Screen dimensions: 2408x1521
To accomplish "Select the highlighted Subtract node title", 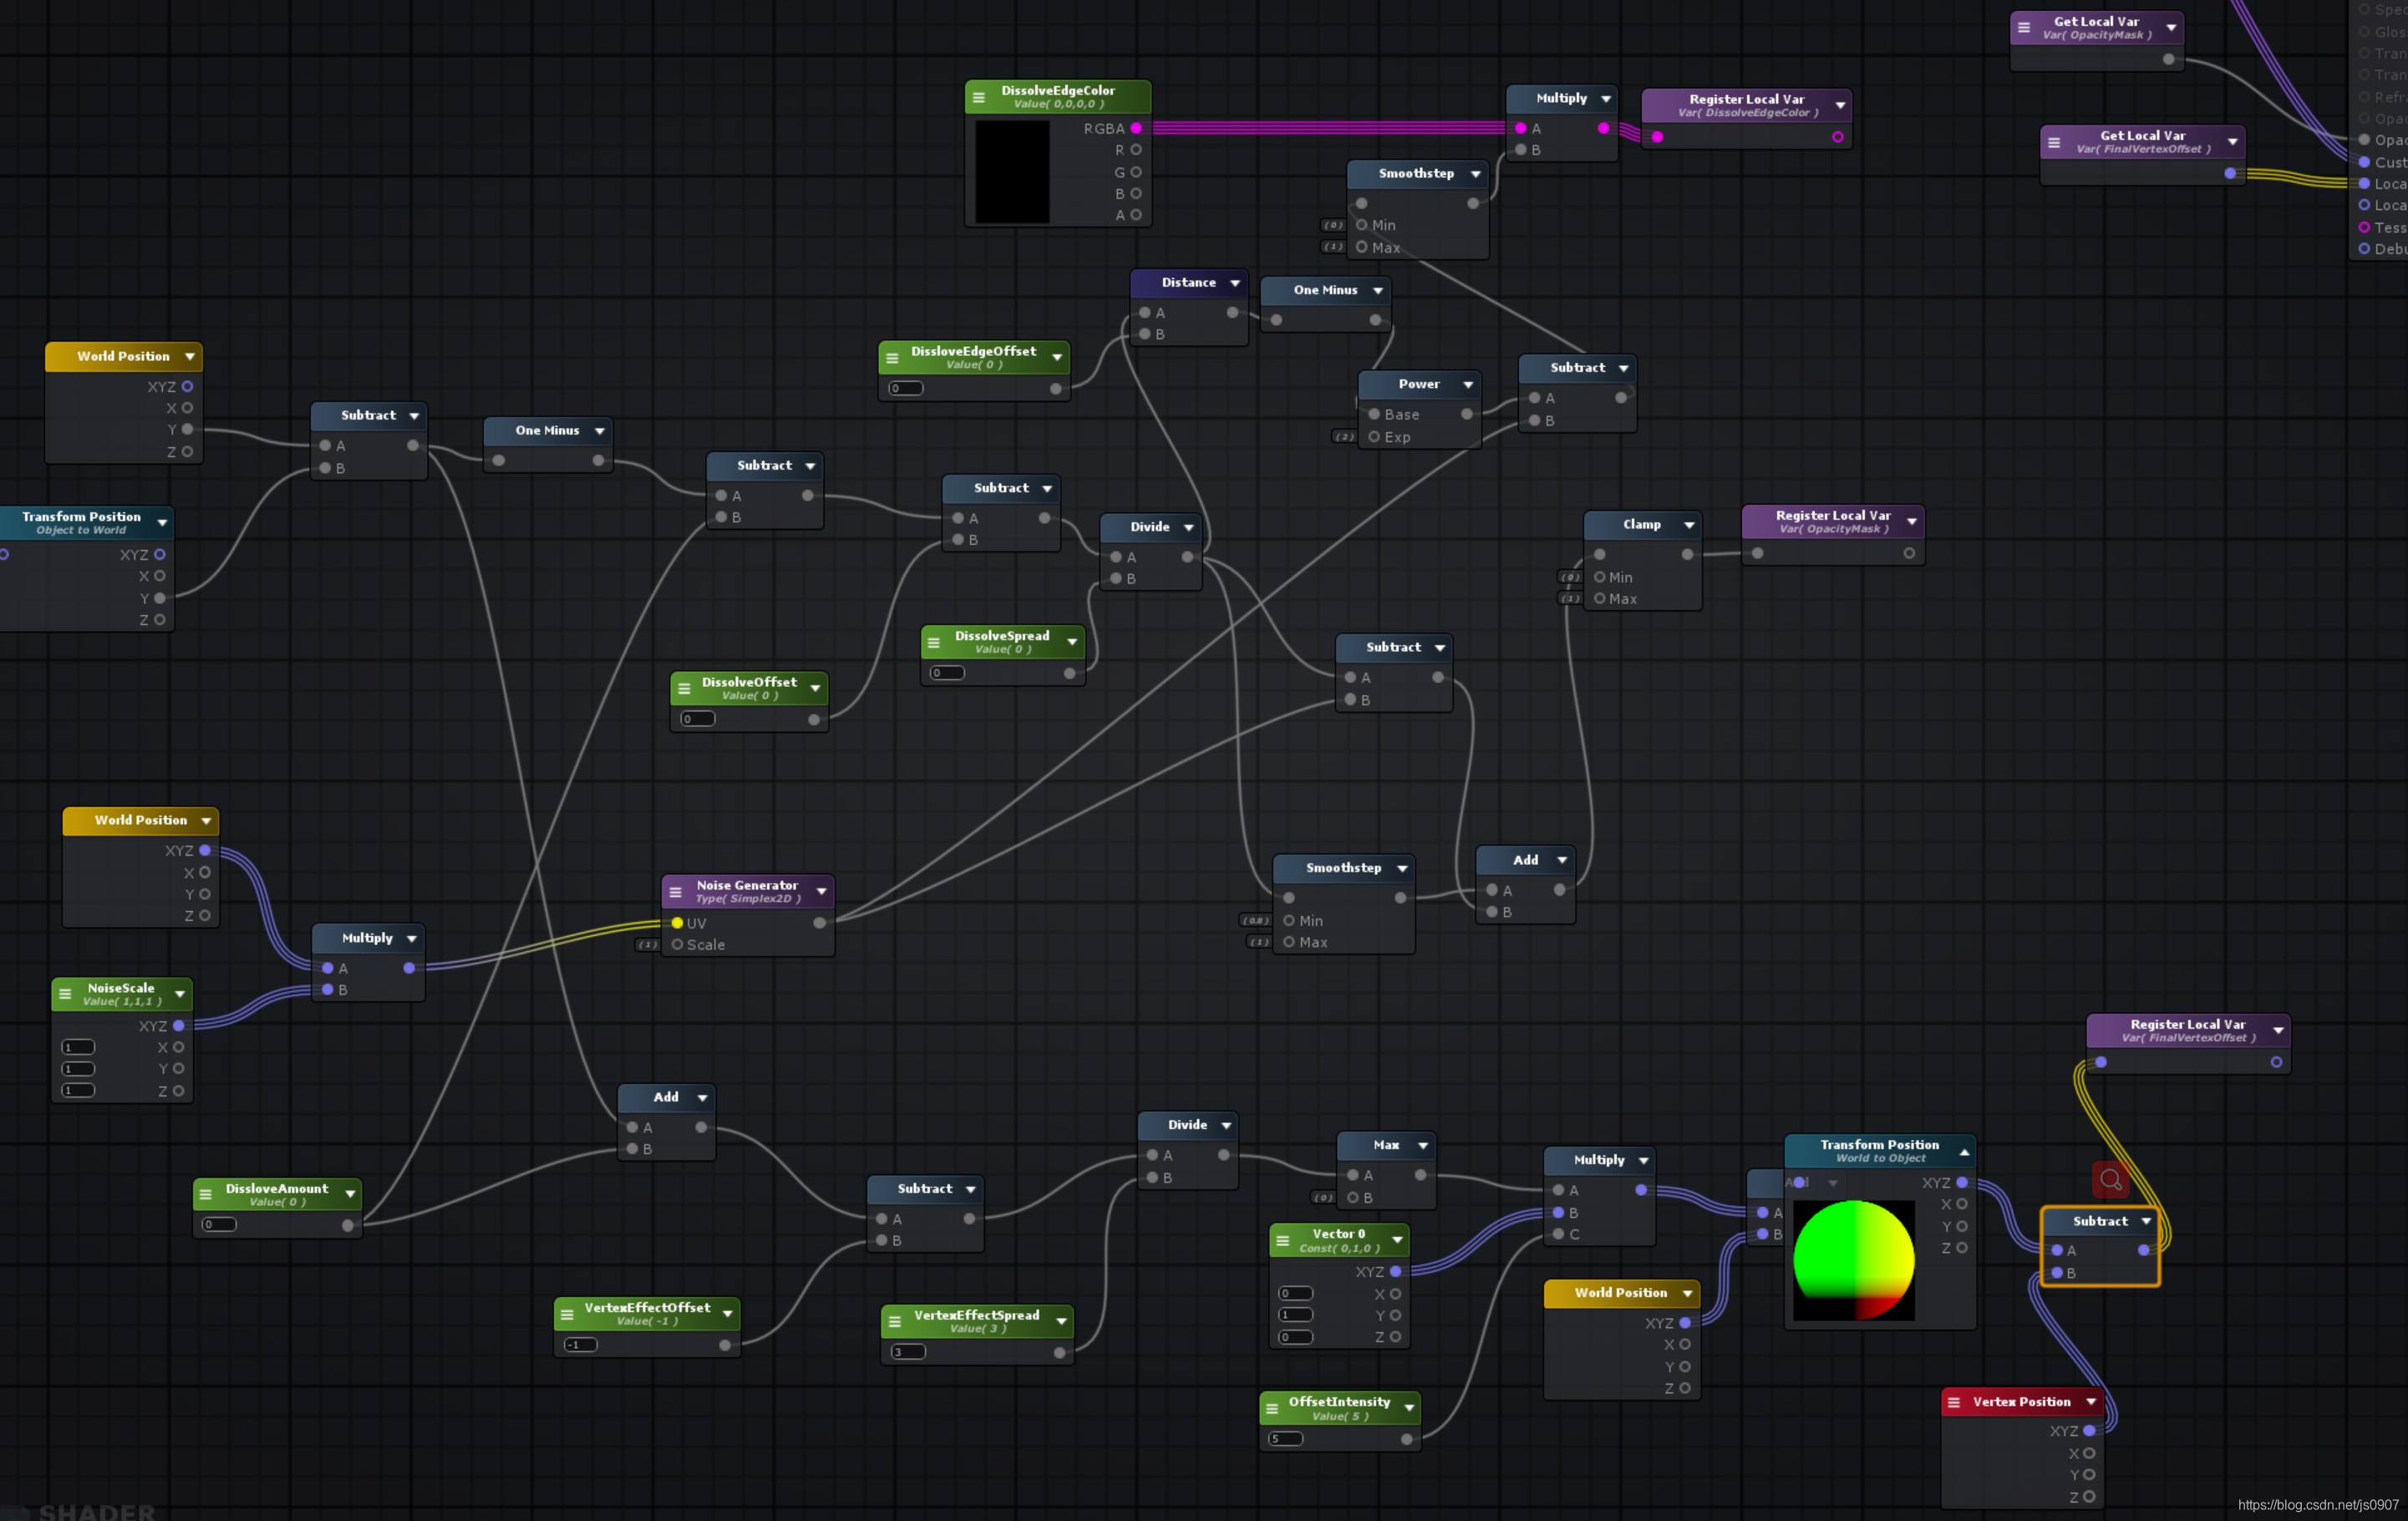I will (2100, 1221).
